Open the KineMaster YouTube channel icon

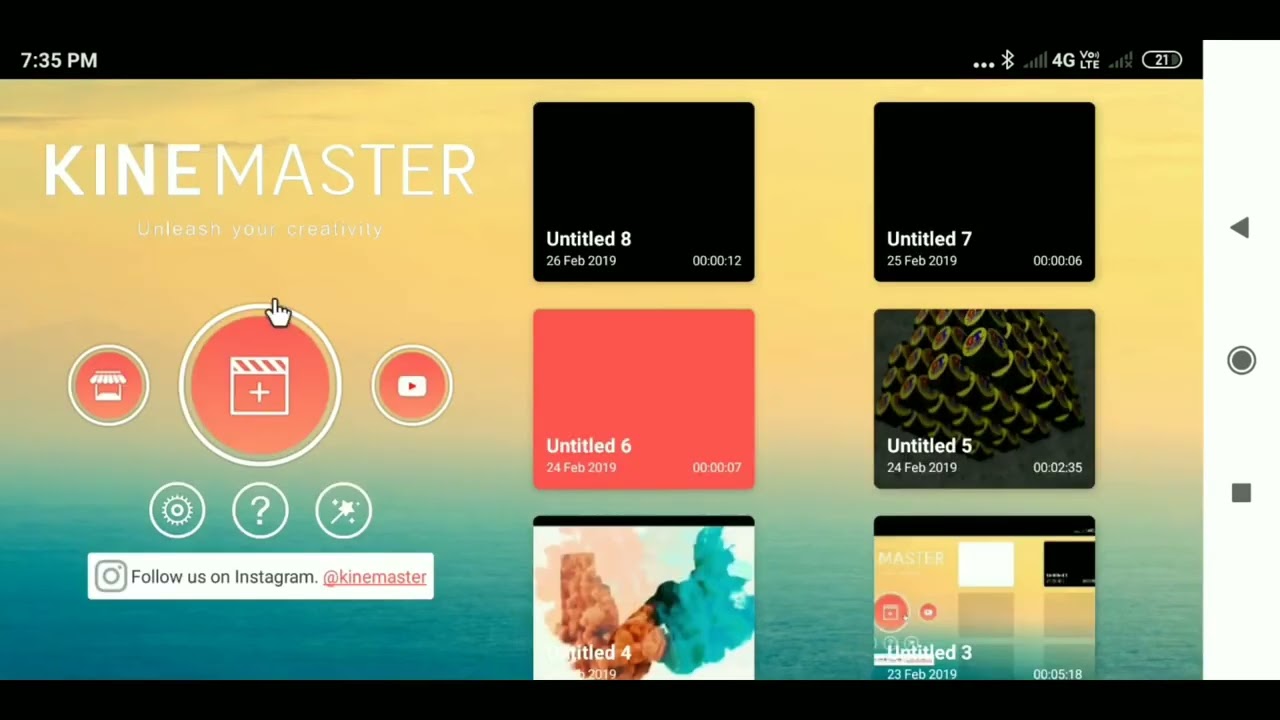point(412,386)
